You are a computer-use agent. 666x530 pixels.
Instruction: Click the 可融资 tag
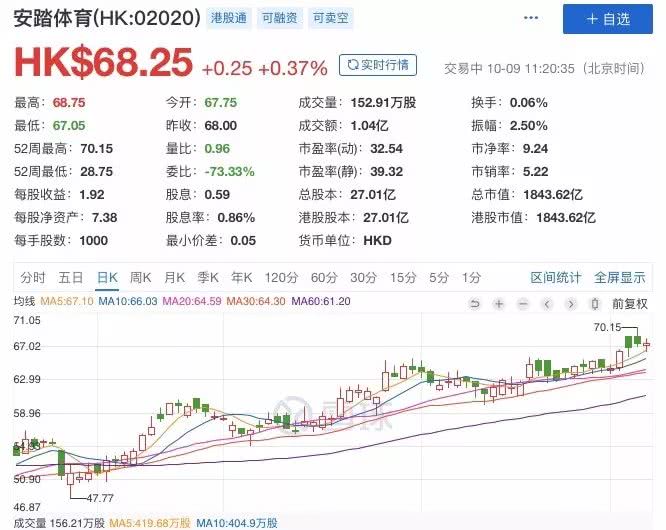[x=279, y=18]
